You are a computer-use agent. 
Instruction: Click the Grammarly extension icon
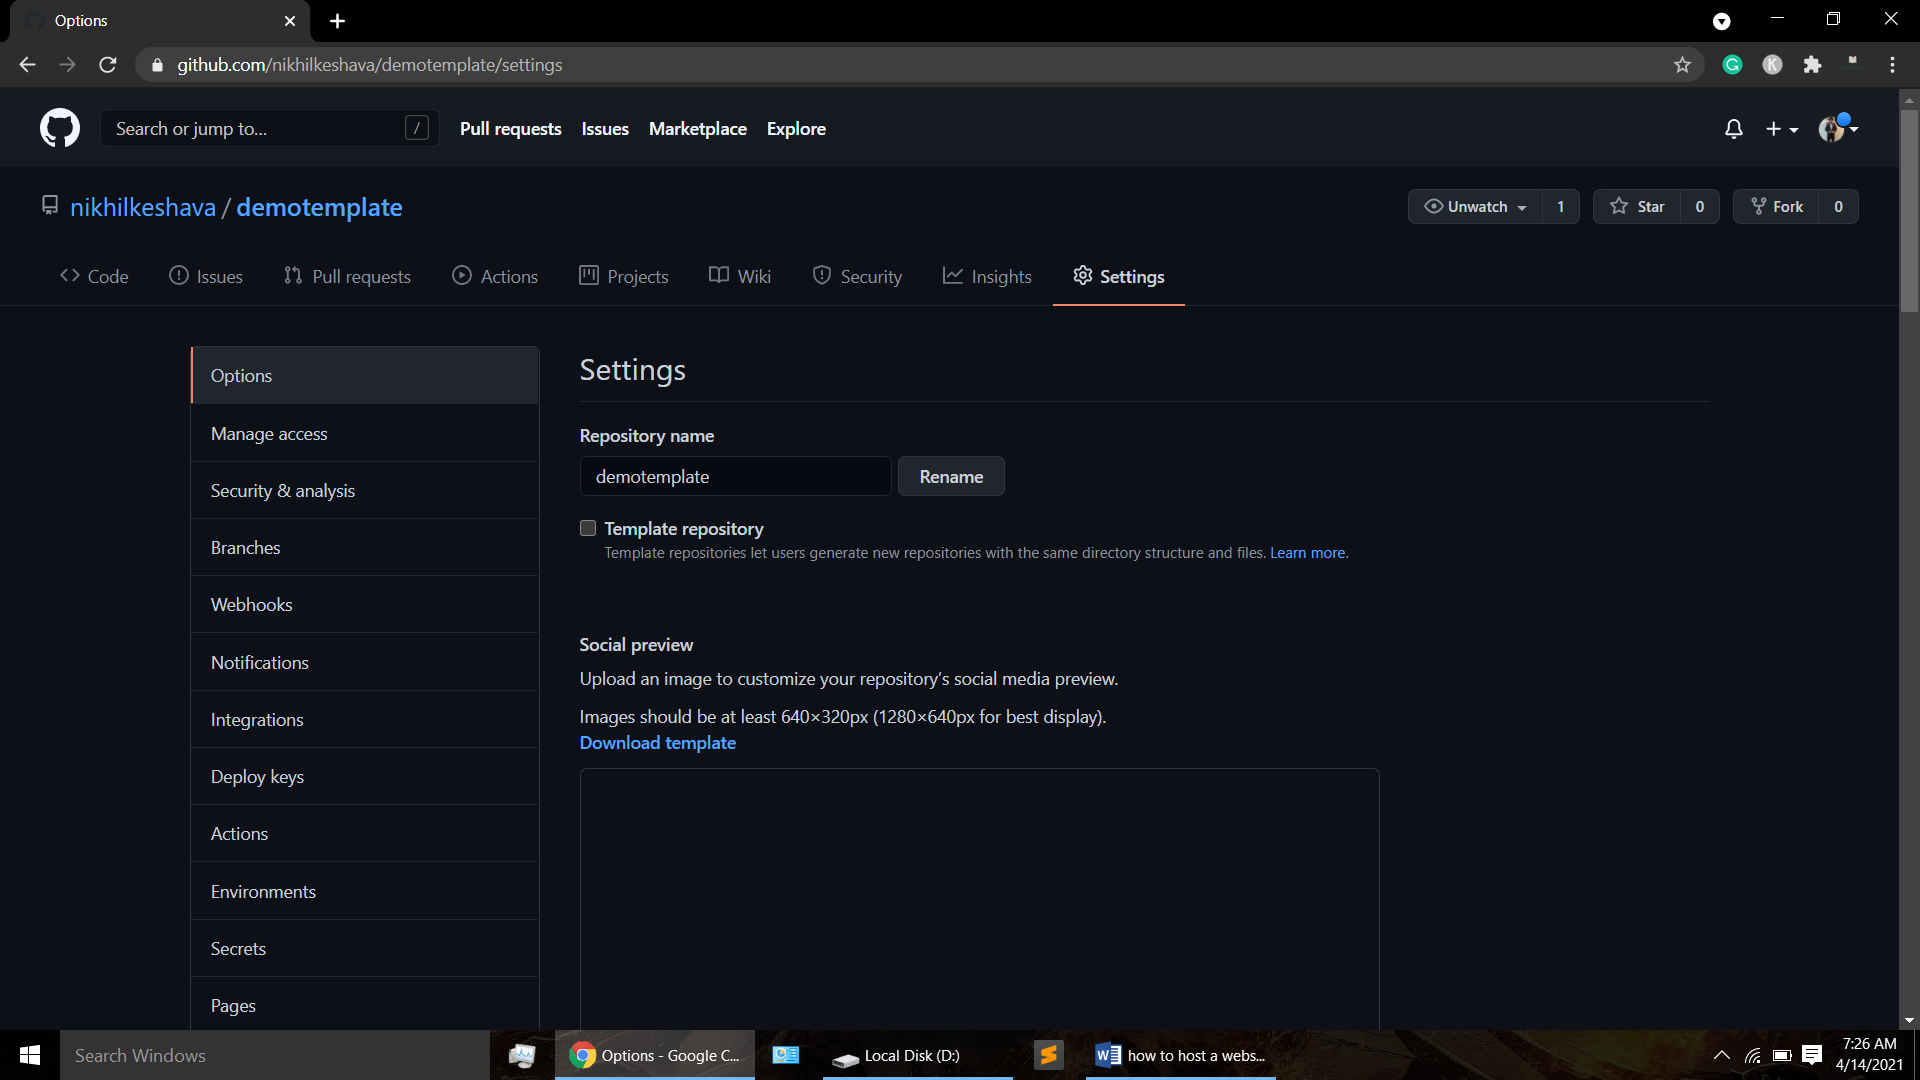(x=1732, y=65)
